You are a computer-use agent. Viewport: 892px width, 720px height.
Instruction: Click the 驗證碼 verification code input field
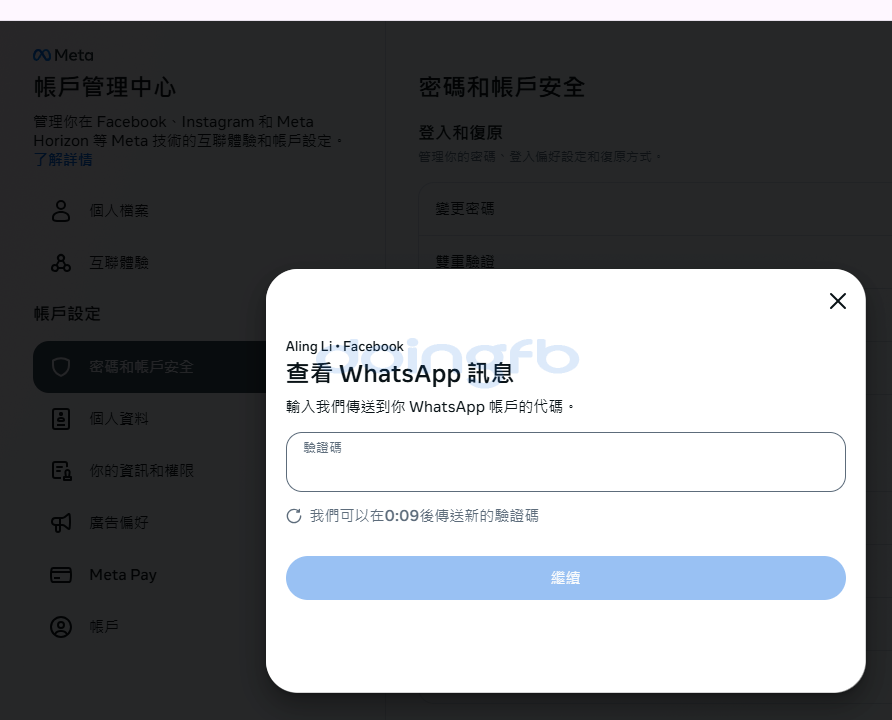click(x=565, y=462)
